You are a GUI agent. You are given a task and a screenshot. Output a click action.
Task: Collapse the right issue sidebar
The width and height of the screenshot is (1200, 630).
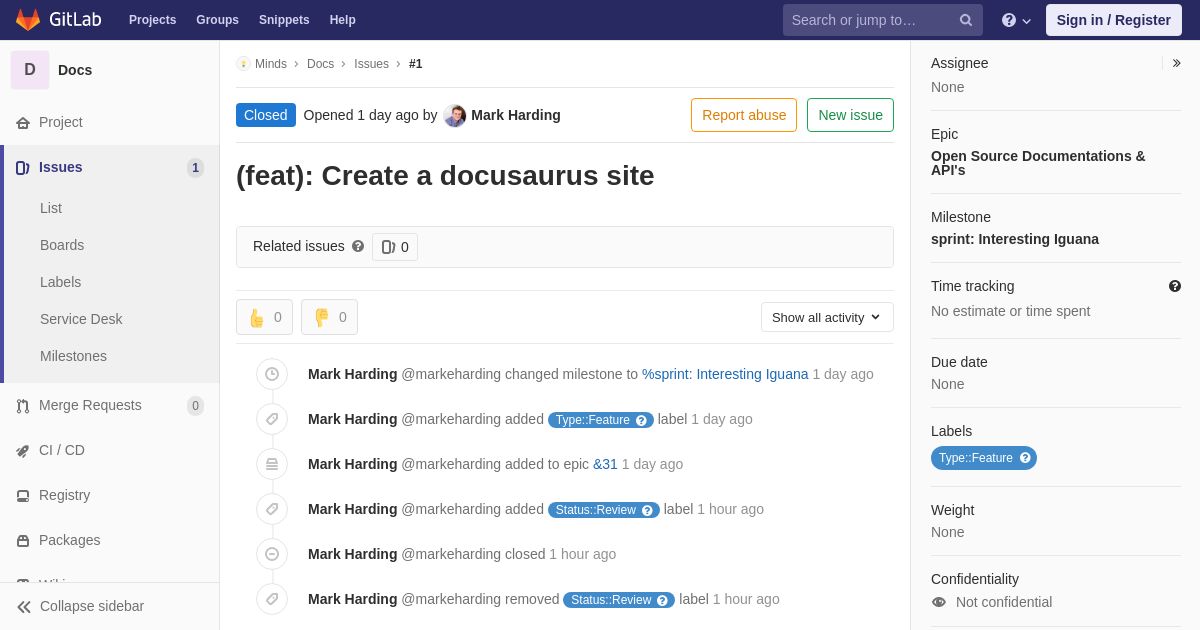point(1176,63)
